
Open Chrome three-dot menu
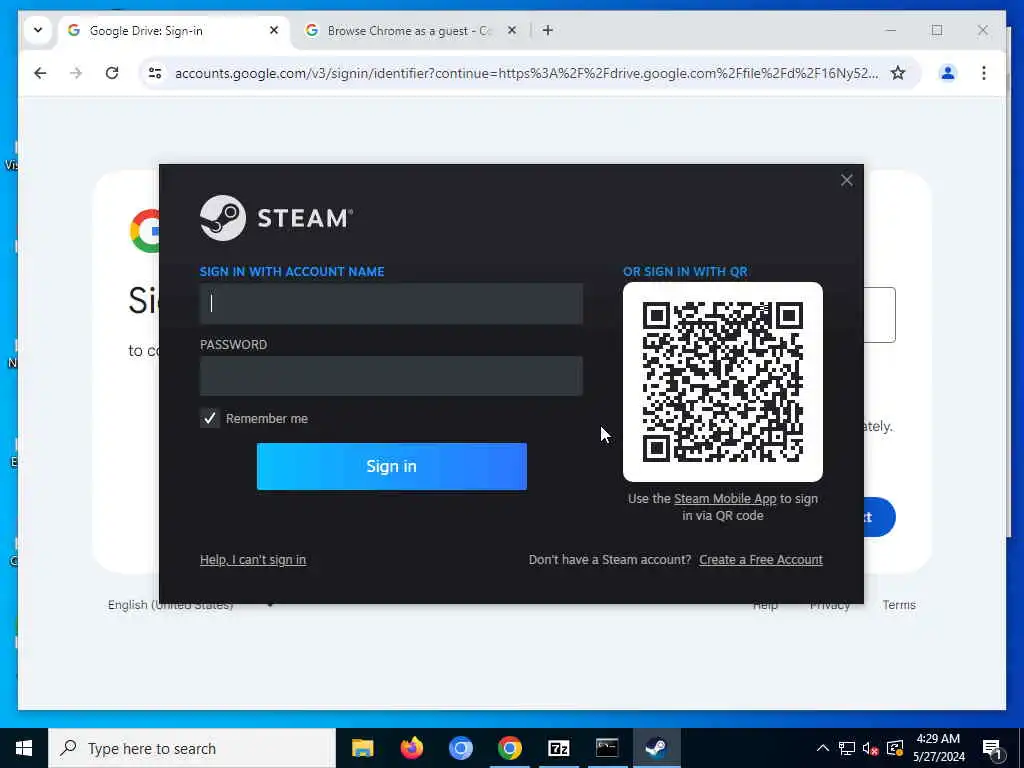click(x=984, y=73)
